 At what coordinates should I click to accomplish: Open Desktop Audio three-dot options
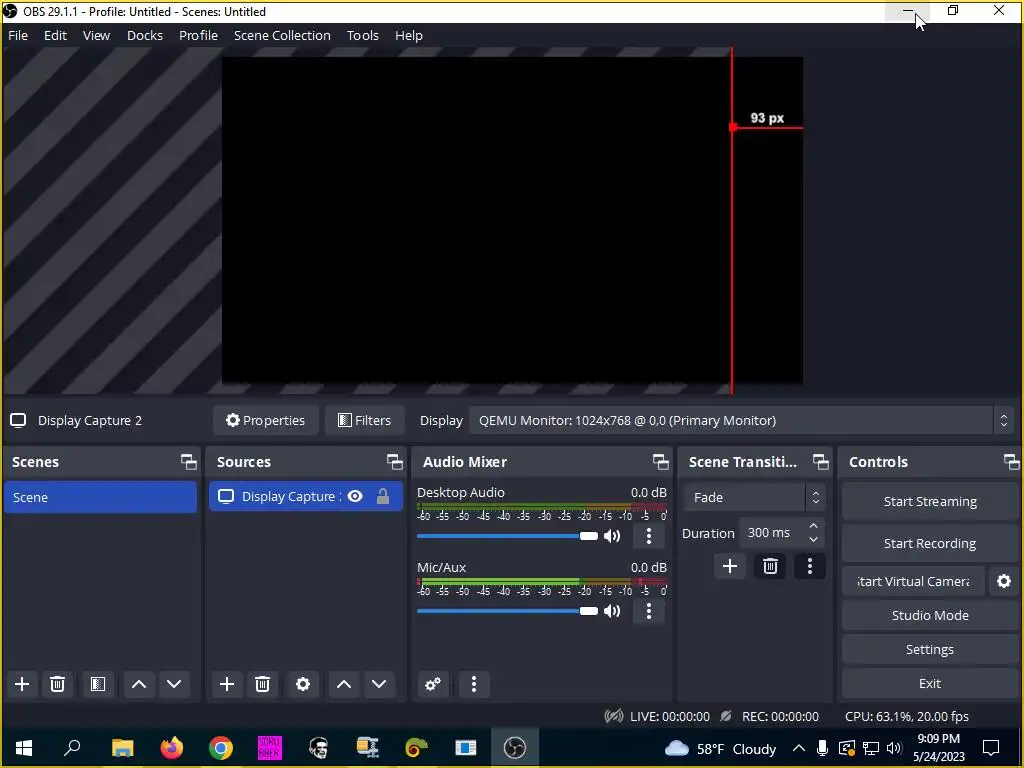[648, 536]
